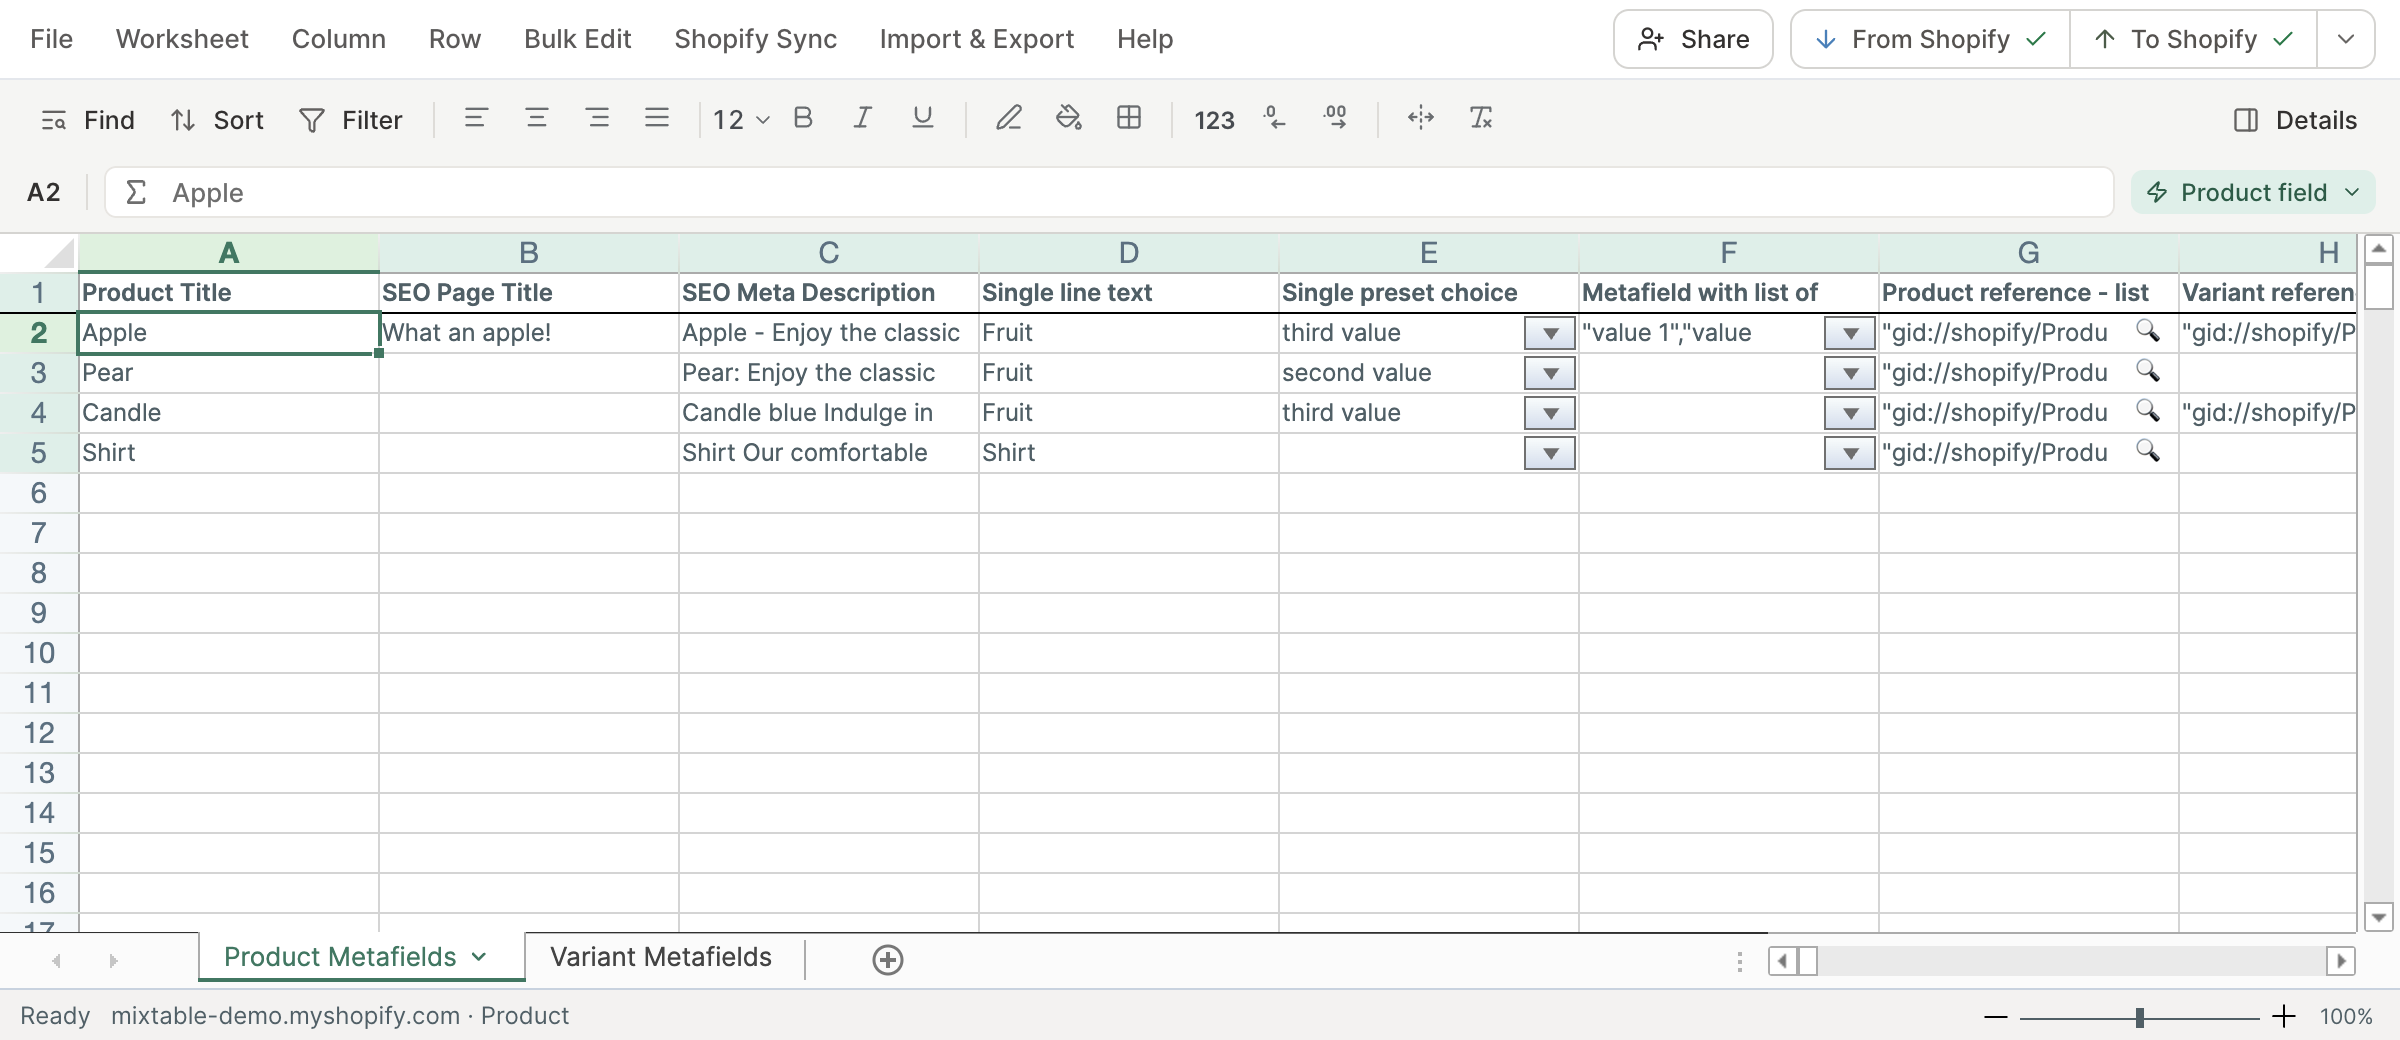
Task: Open the preset choice dropdown in the Pear row
Action: pos(1550,373)
